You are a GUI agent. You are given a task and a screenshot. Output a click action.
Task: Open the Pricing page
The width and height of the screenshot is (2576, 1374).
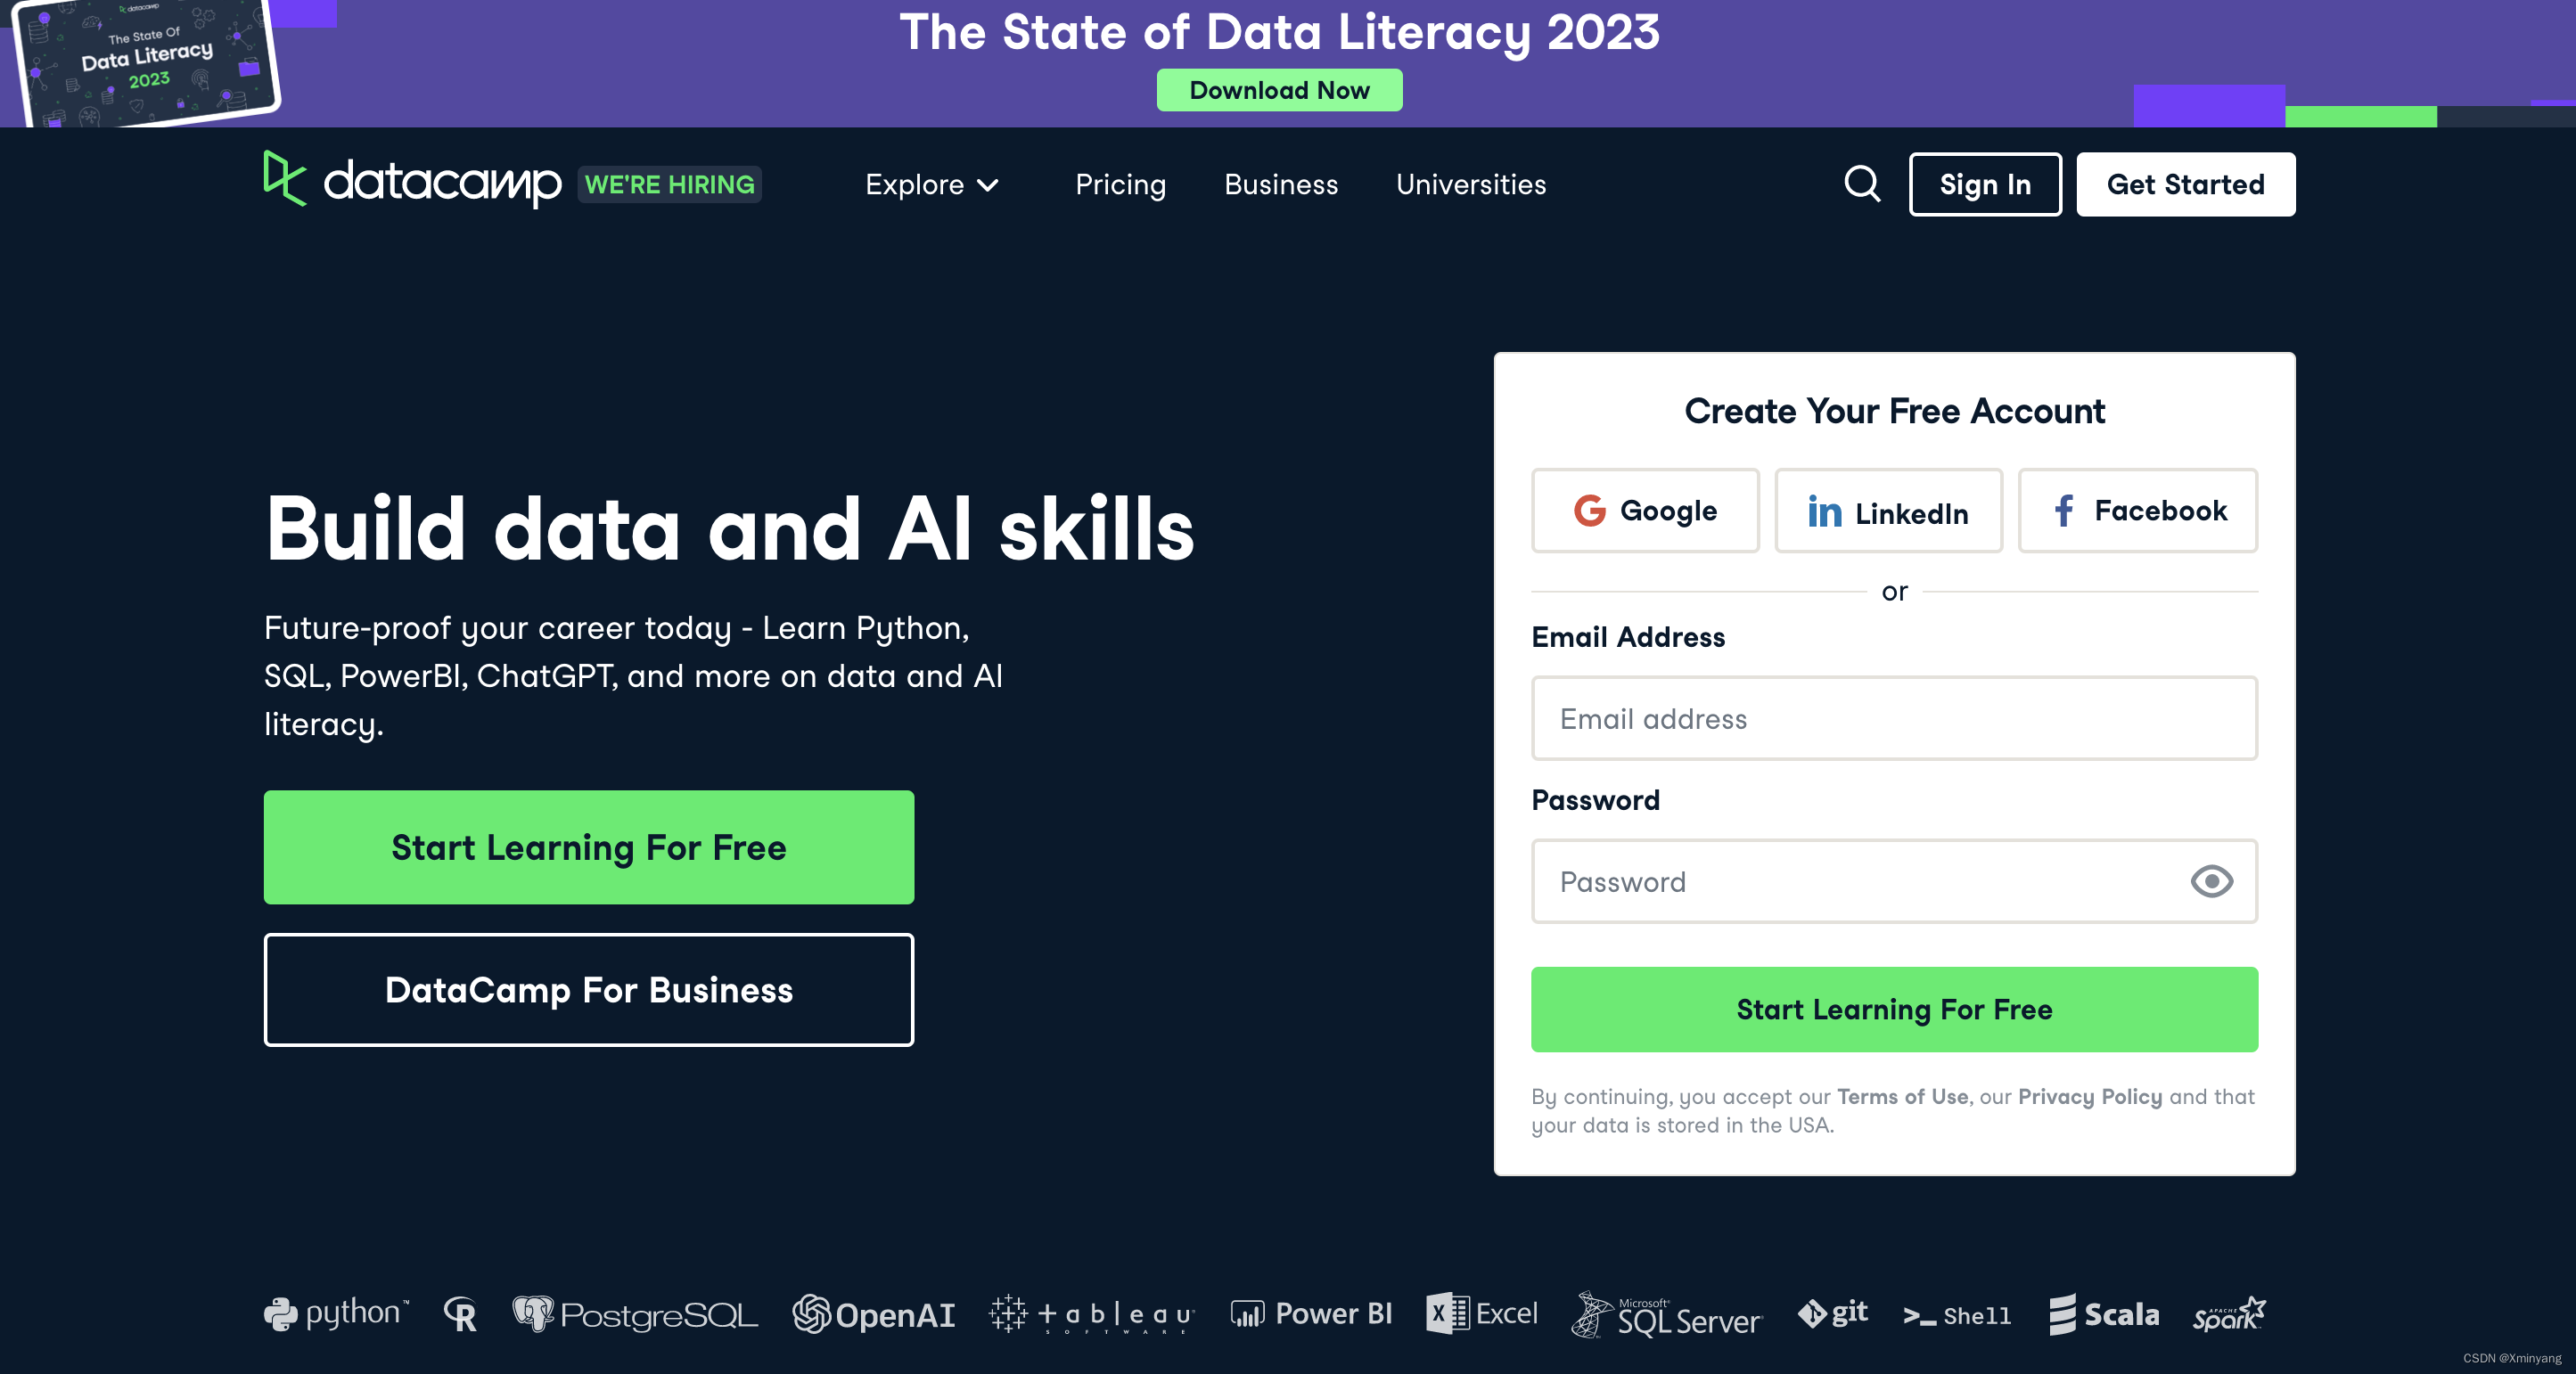pyautogui.click(x=1120, y=185)
